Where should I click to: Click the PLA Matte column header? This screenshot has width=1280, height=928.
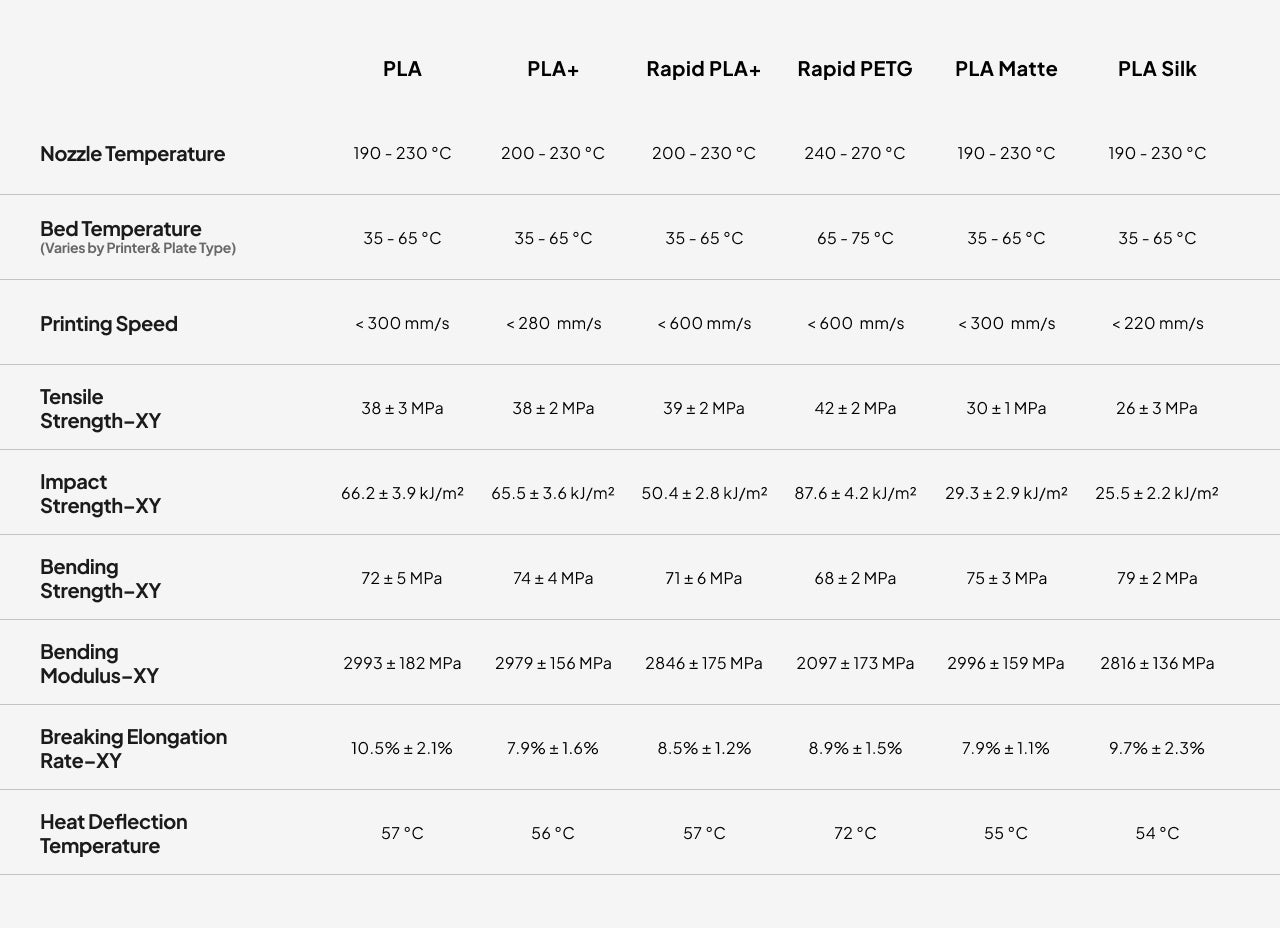[x=1006, y=69]
